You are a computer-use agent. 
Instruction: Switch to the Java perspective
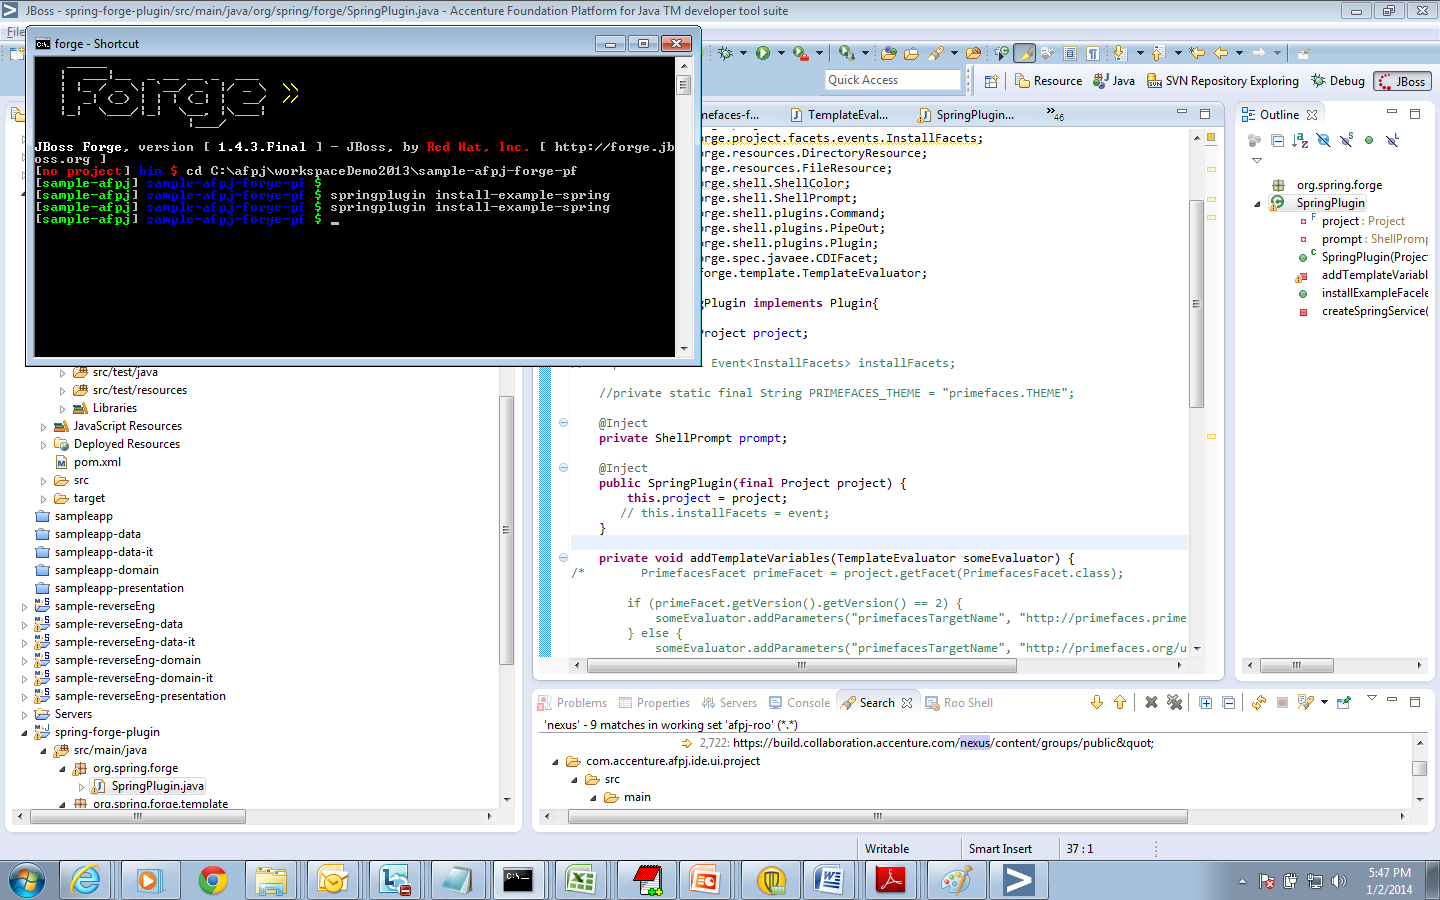[x=1114, y=81]
